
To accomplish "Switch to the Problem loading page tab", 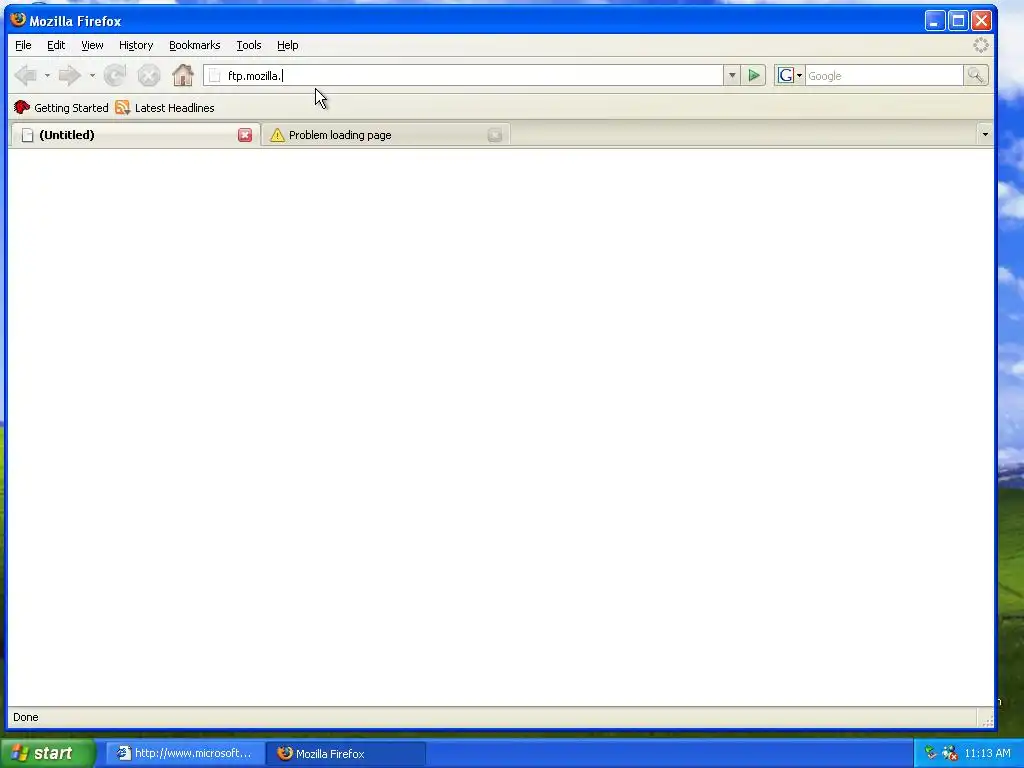I will pyautogui.click(x=385, y=135).
